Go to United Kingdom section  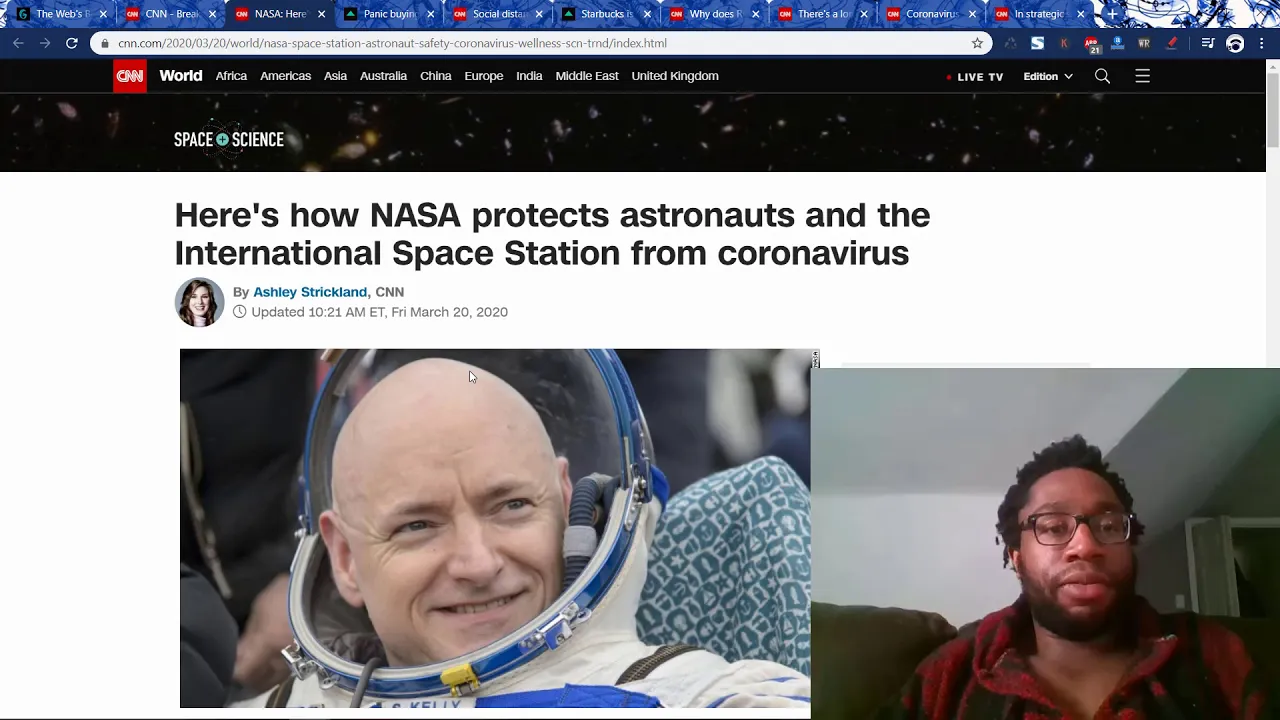coord(675,76)
